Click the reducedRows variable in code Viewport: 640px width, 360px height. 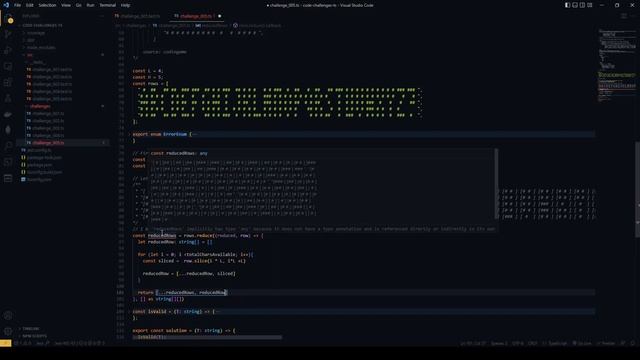(162, 236)
